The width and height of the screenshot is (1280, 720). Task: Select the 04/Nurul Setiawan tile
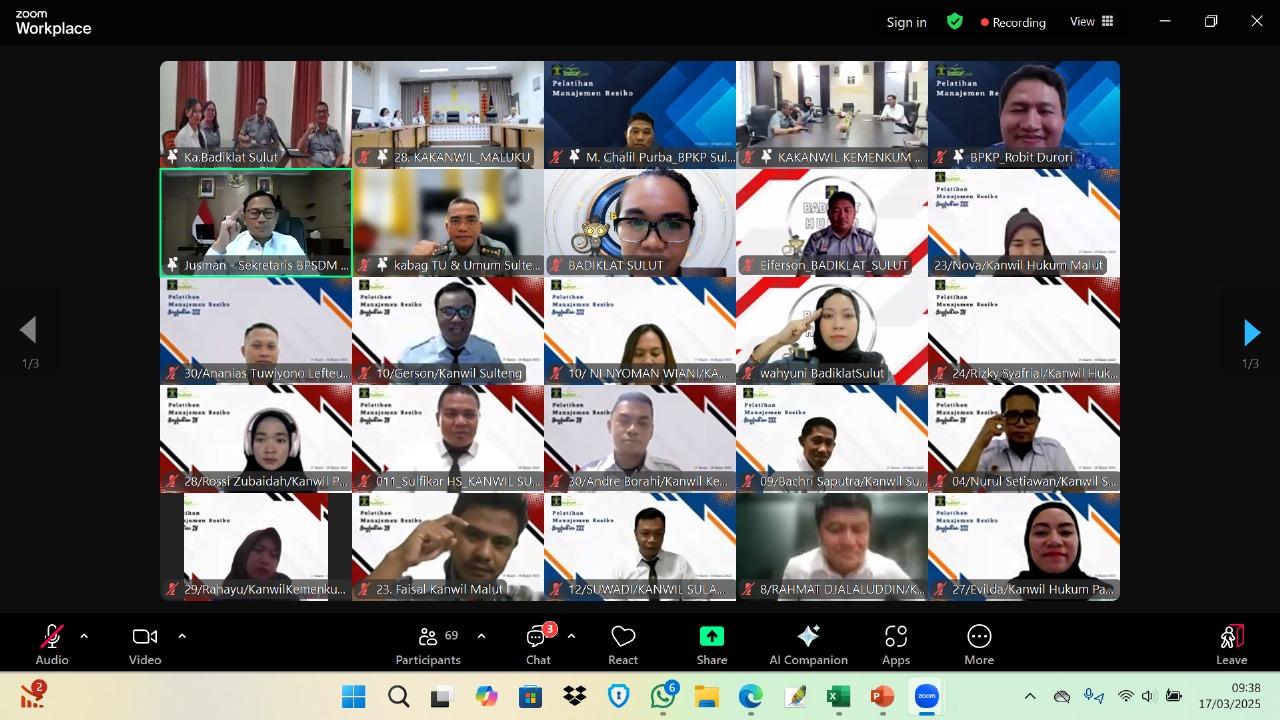tap(1024, 438)
